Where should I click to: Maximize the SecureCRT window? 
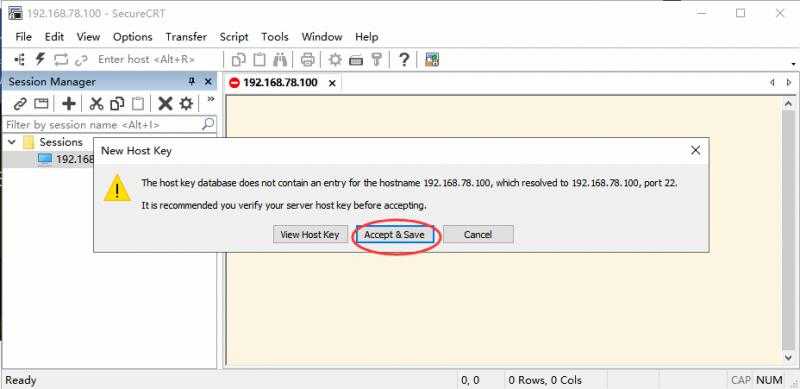[740, 13]
